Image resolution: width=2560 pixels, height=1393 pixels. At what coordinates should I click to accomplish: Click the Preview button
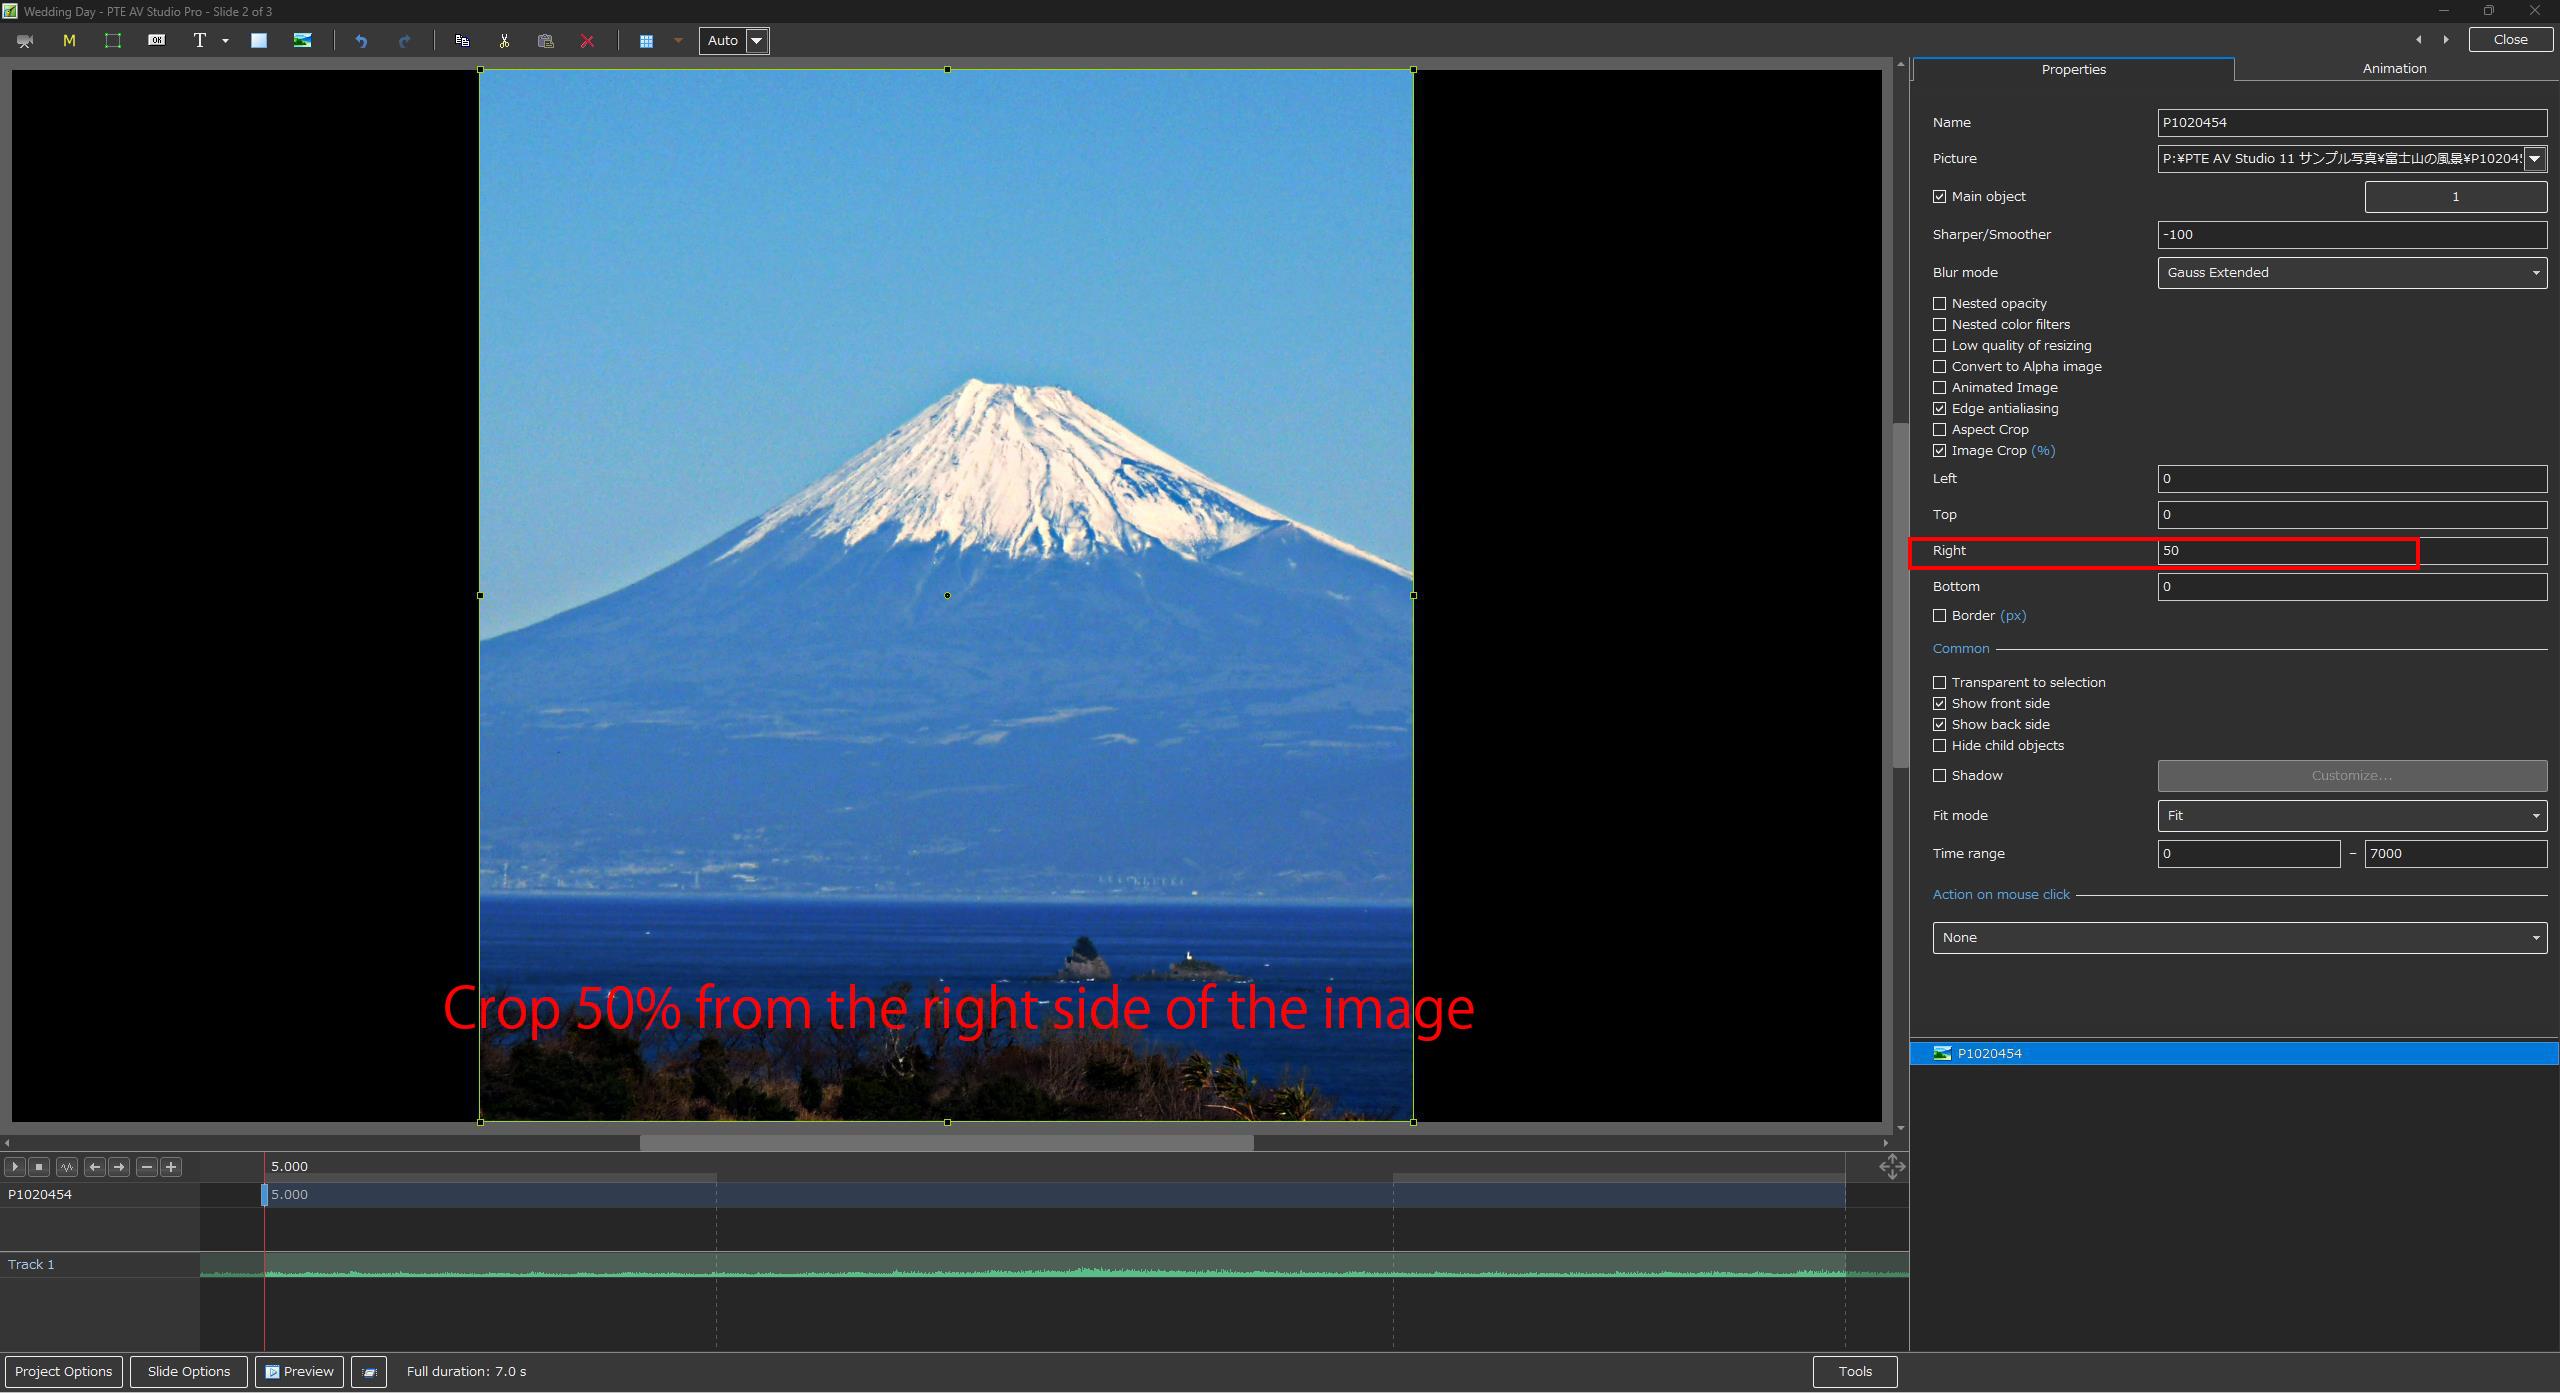(x=299, y=1372)
